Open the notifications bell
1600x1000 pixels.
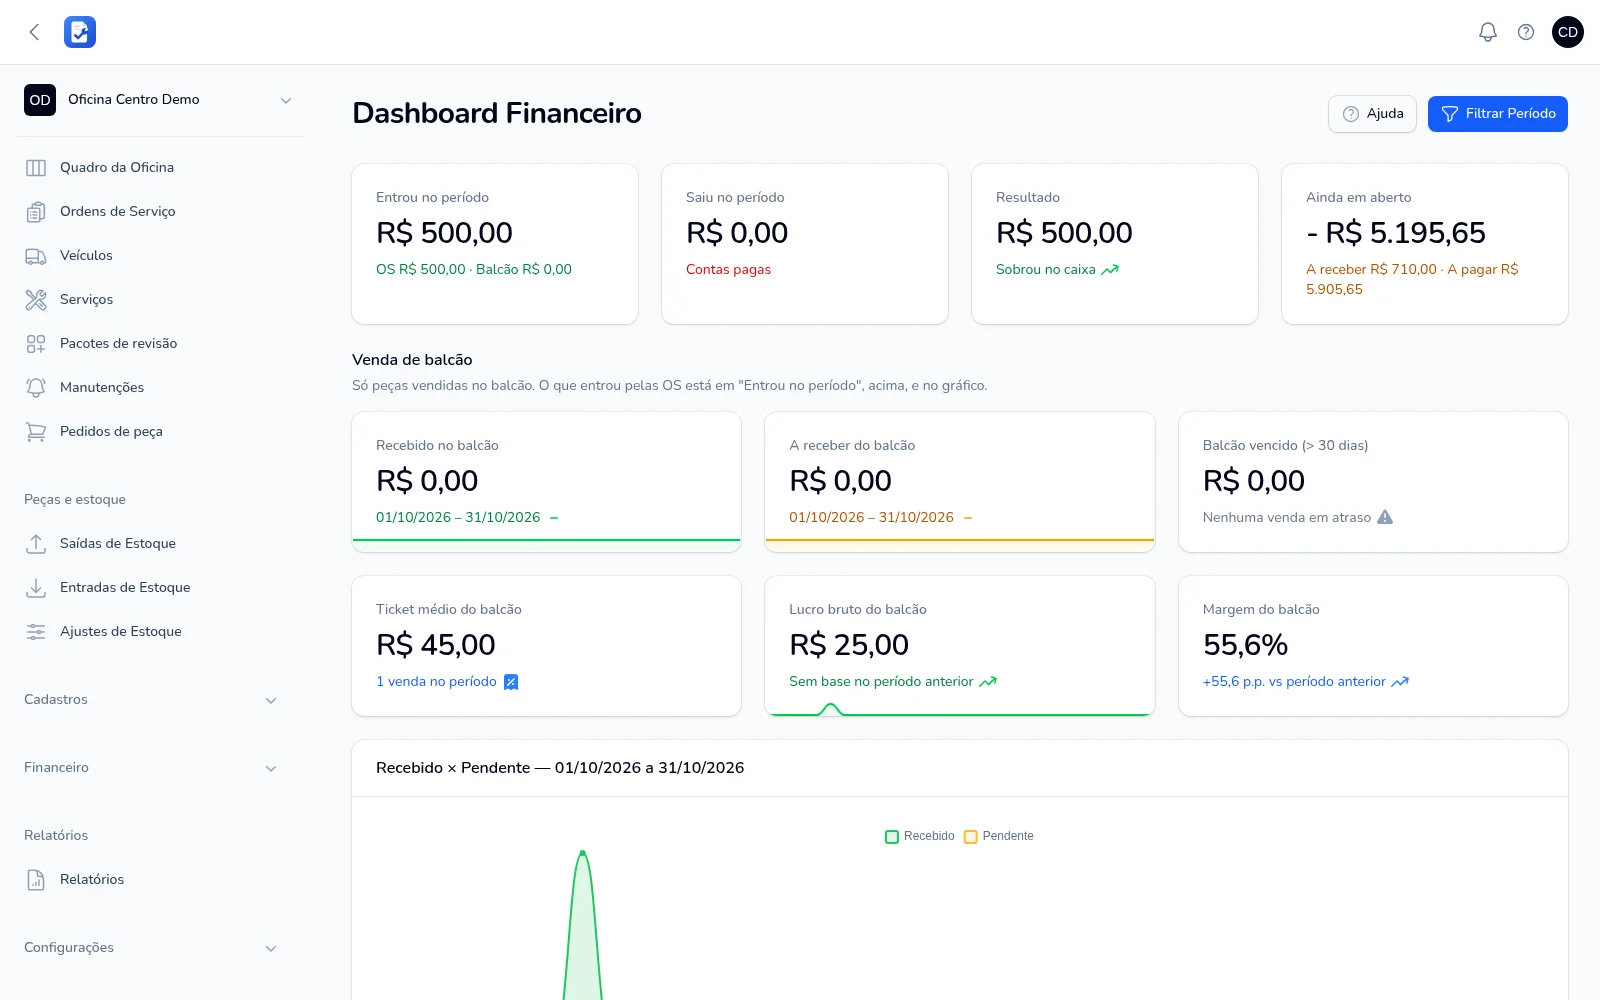coord(1488,32)
